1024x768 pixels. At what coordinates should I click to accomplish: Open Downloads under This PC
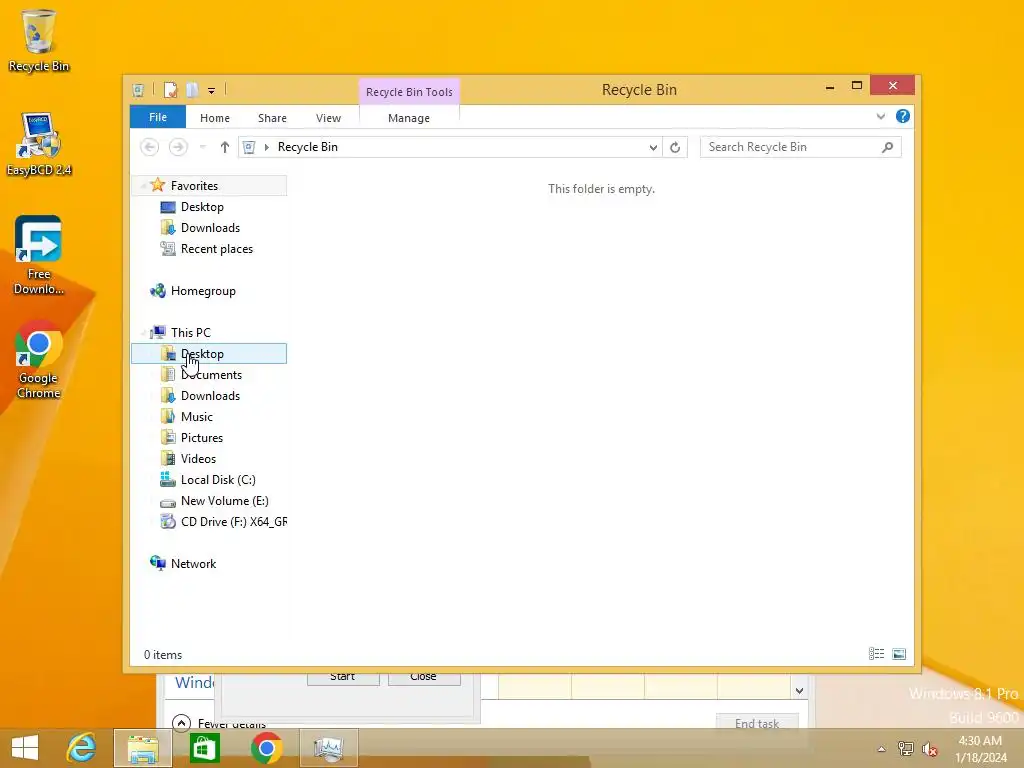pyautogui.click(x=210, y=396)
